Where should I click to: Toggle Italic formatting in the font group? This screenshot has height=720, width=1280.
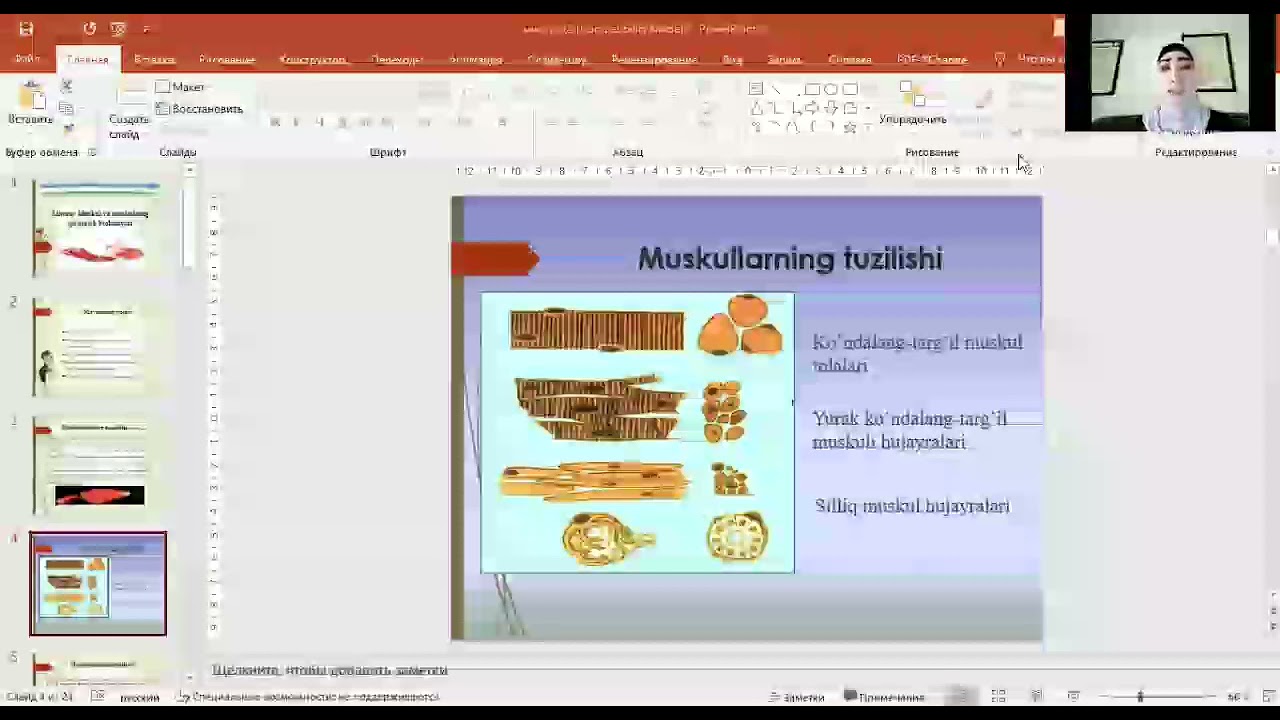pos(297,122)
